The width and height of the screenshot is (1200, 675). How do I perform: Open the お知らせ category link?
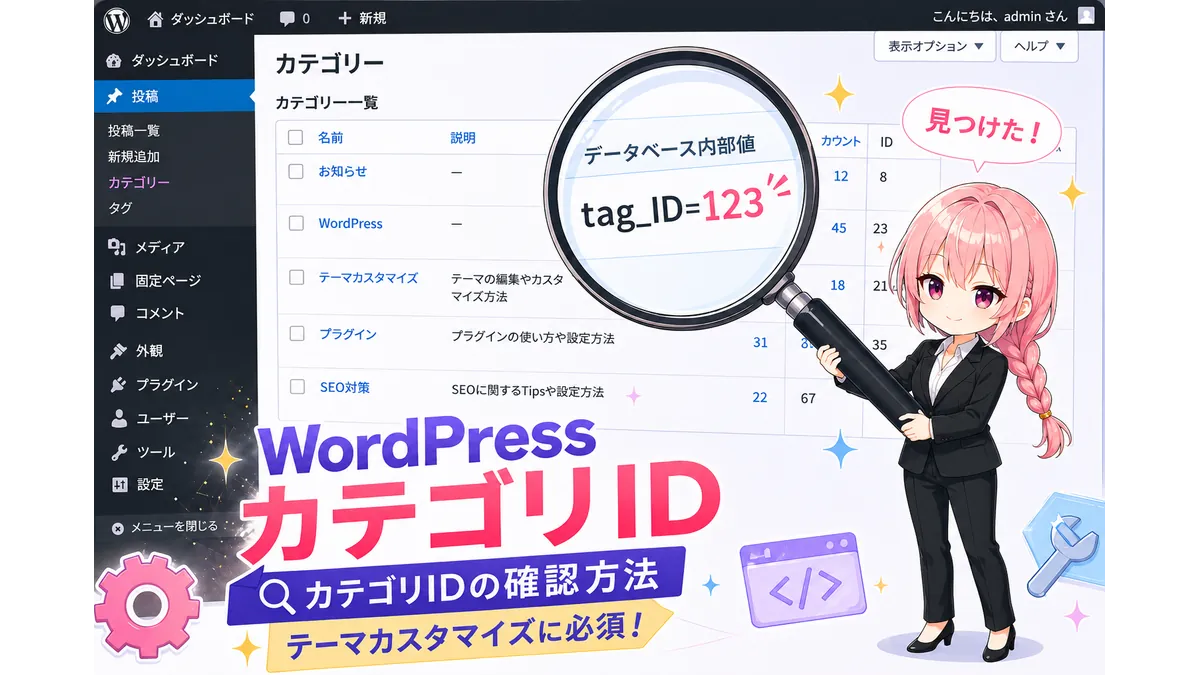342,171
